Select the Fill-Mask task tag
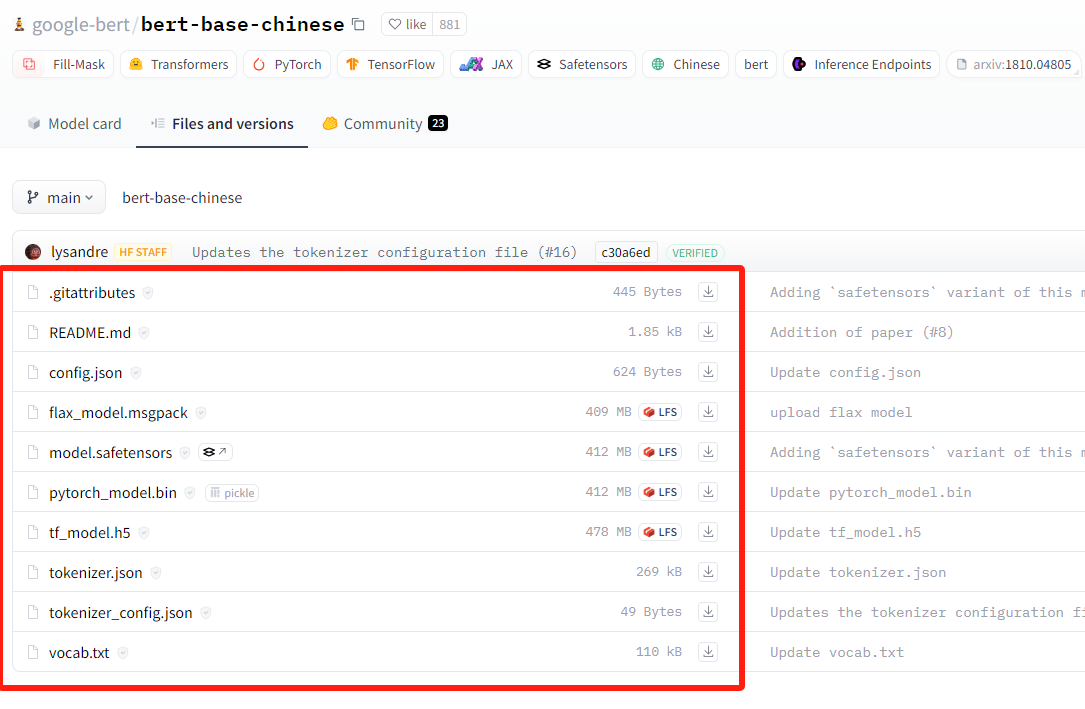Screen dimensions: 1085x709 [x=63, y=64]
